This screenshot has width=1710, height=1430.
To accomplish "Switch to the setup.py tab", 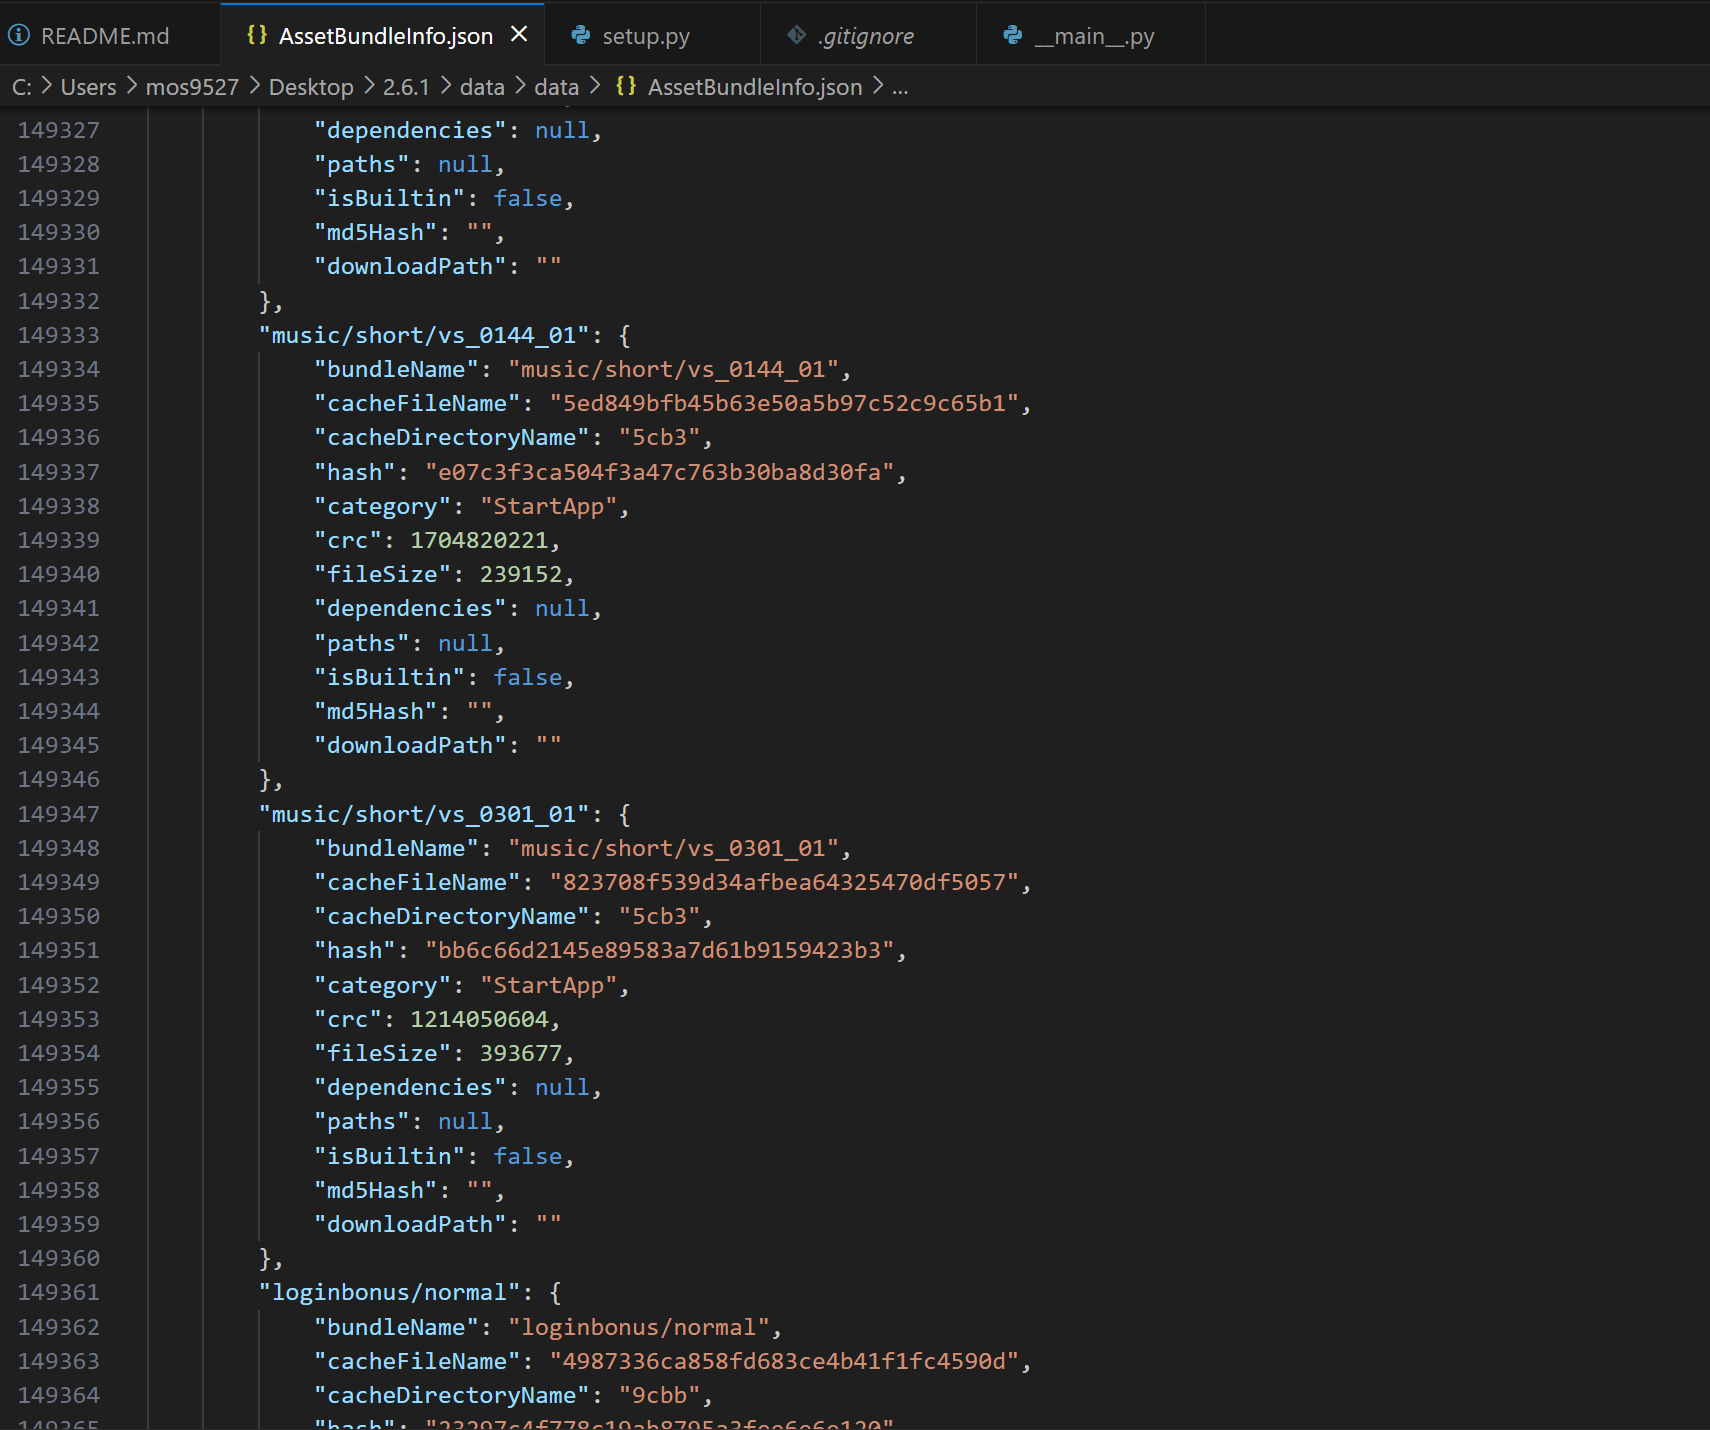I will 646,36.
